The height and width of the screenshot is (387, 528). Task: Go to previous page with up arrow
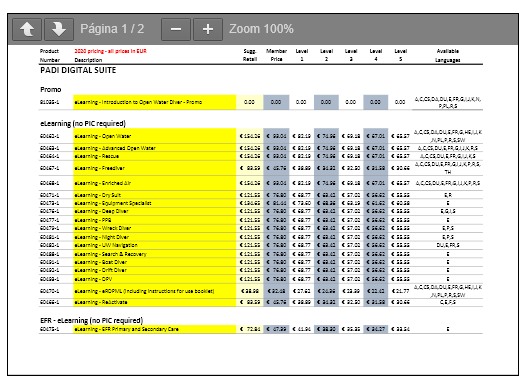(x=27, y=29)
